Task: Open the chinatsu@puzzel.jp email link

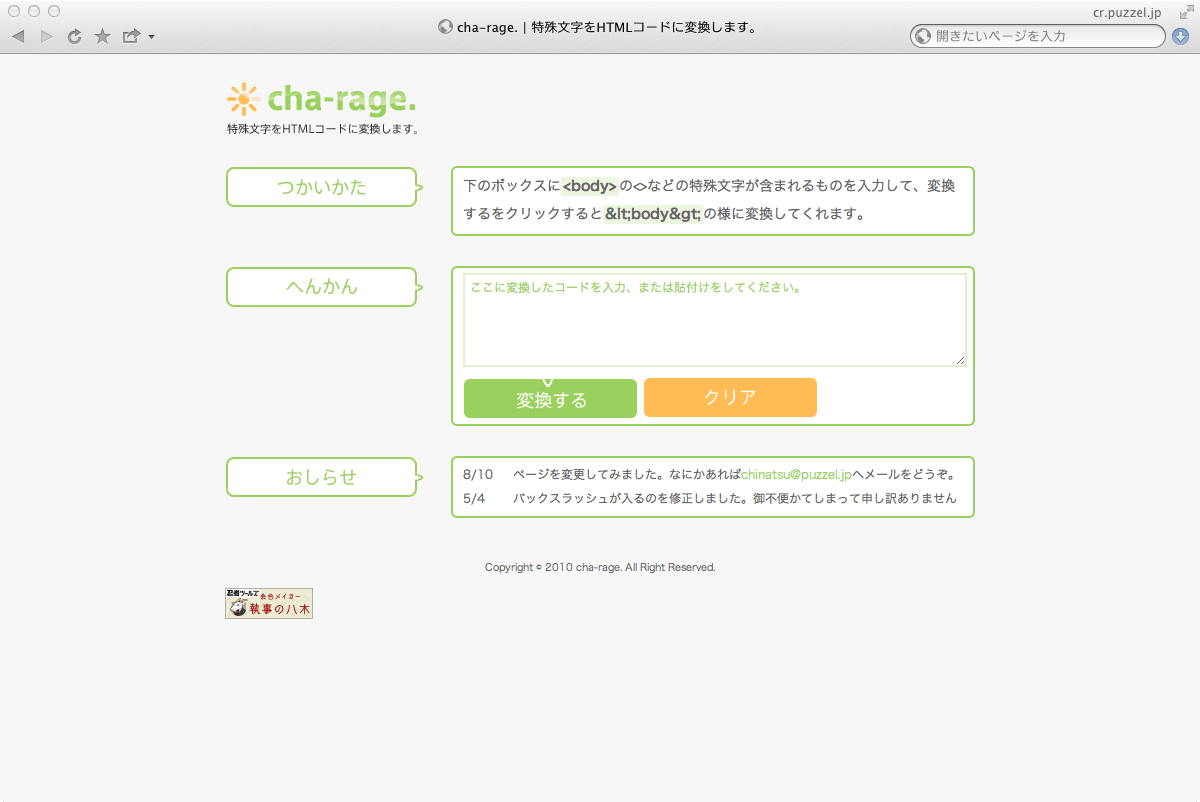Action: pos(796,475)
